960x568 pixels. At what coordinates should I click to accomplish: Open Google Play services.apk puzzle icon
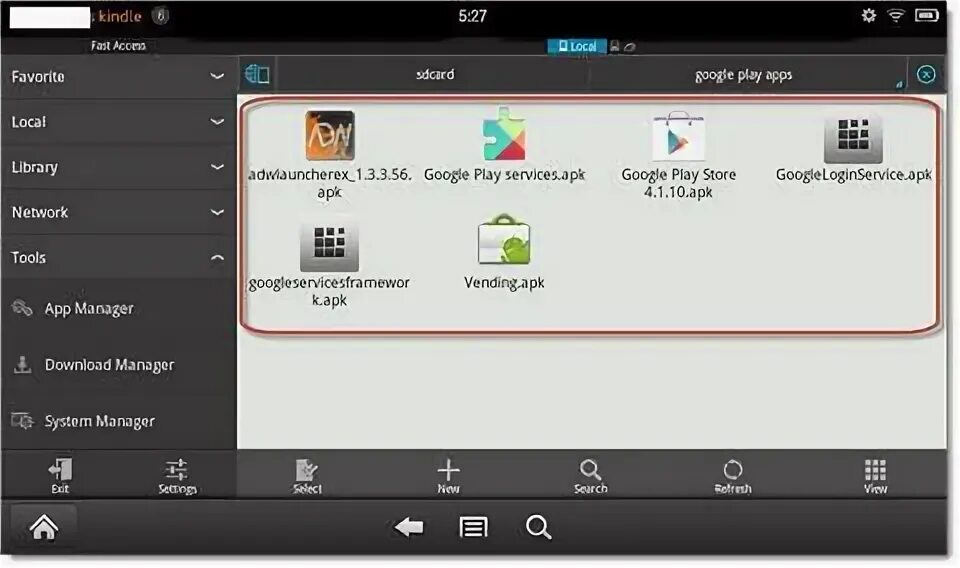504,135
